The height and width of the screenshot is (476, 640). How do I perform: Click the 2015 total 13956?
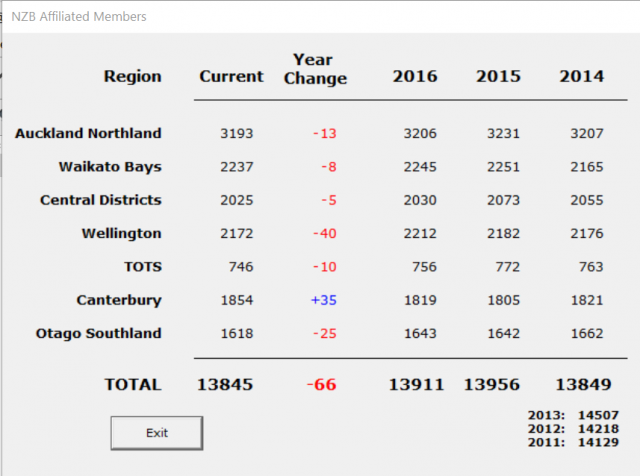(492, 385)
